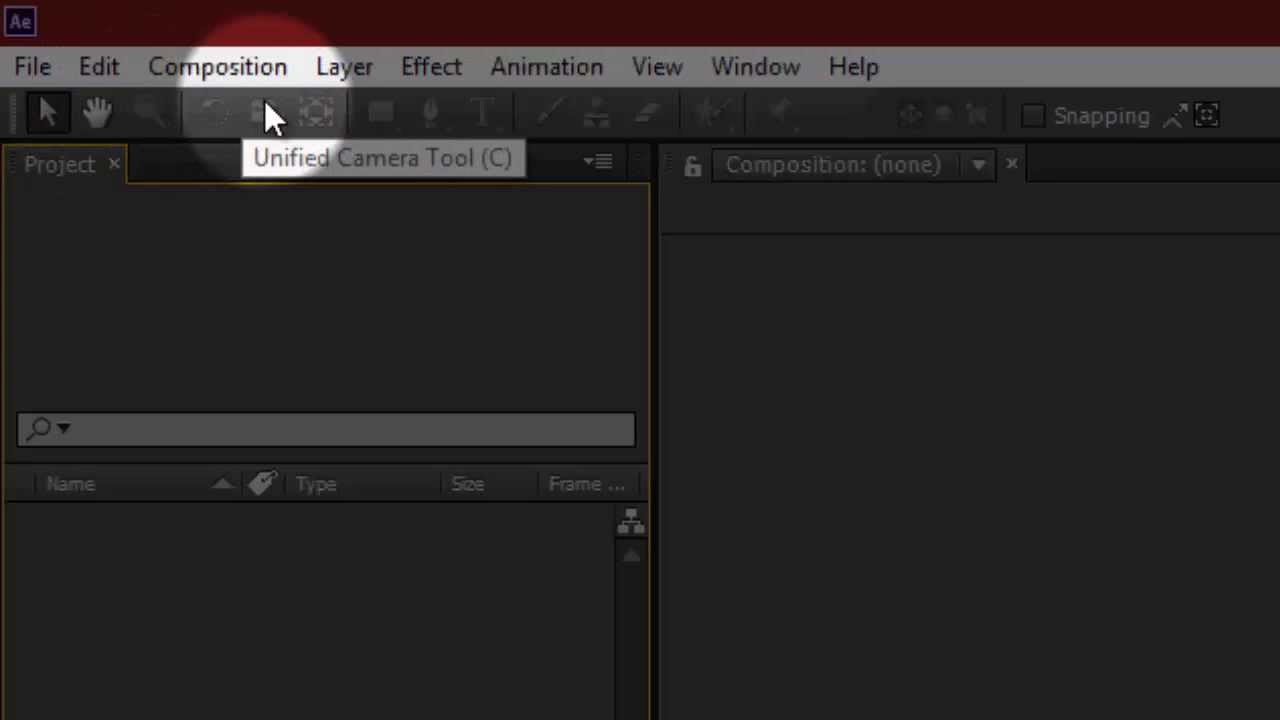Switch to the Project panel tab

(59, 165)
